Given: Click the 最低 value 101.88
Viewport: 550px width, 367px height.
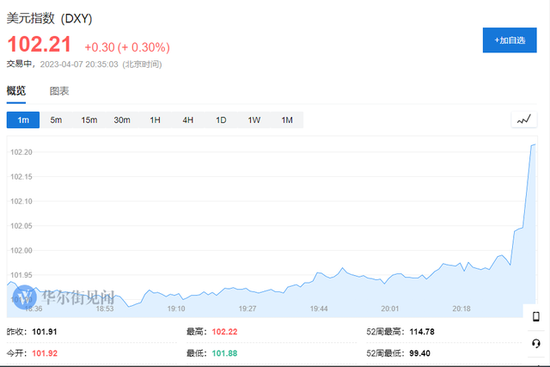Looking at the screenshot, I should [x=224, y=353].
